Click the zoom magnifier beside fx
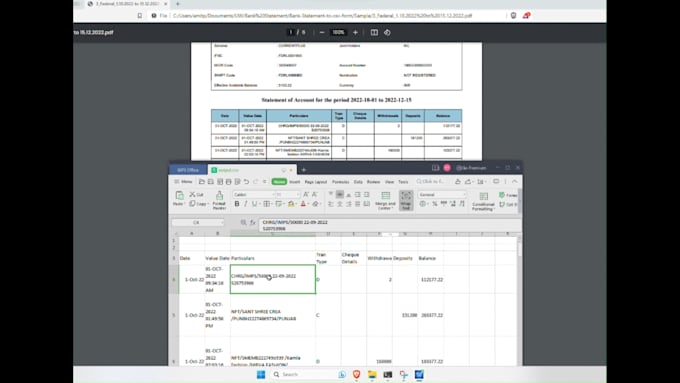 click(x=243, y=223)
